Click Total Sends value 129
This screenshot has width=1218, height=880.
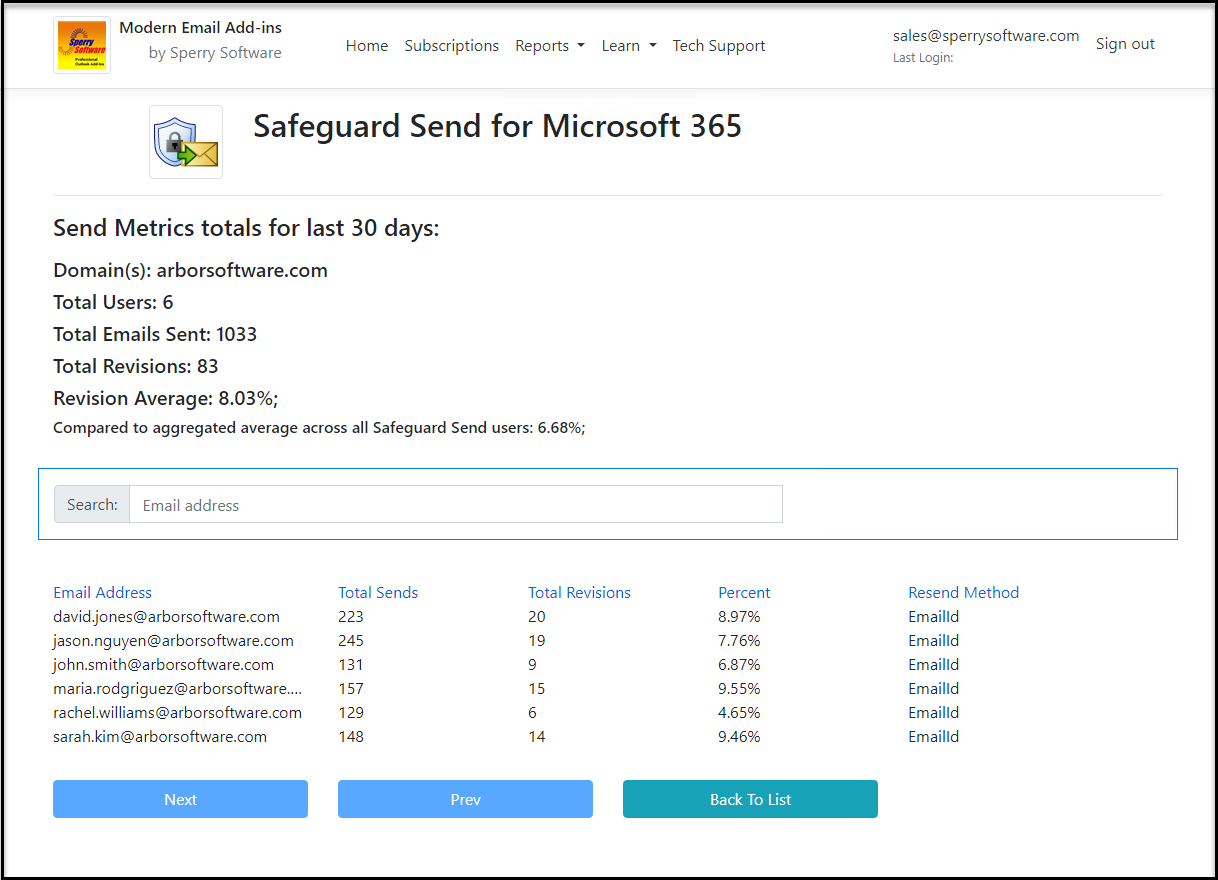(x=351, y=712)
